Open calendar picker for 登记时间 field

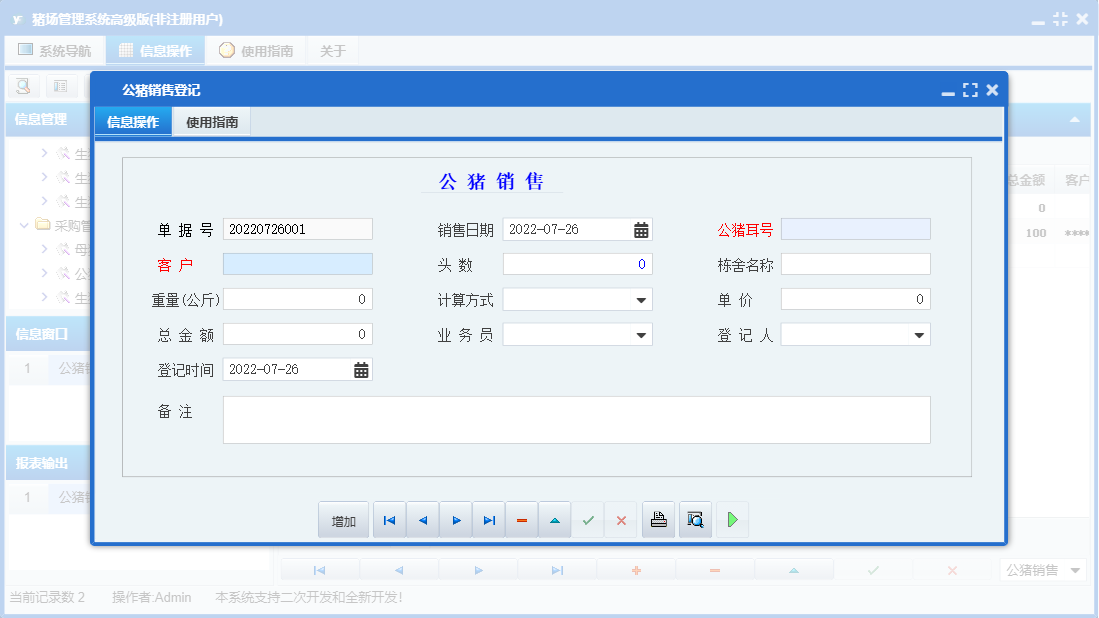361,369
